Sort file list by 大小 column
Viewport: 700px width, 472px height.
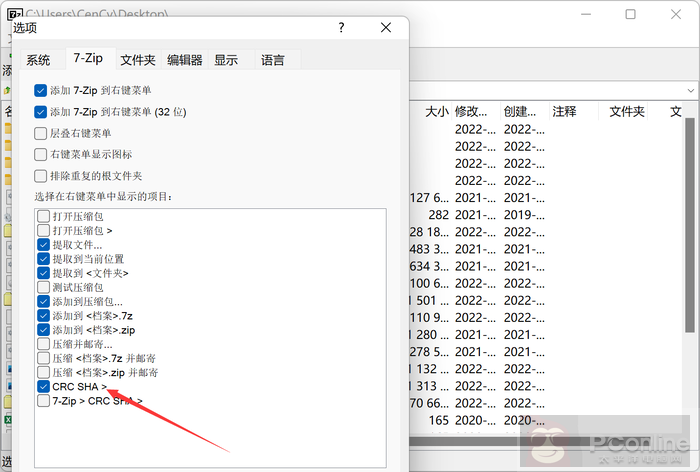pos(436,112)
